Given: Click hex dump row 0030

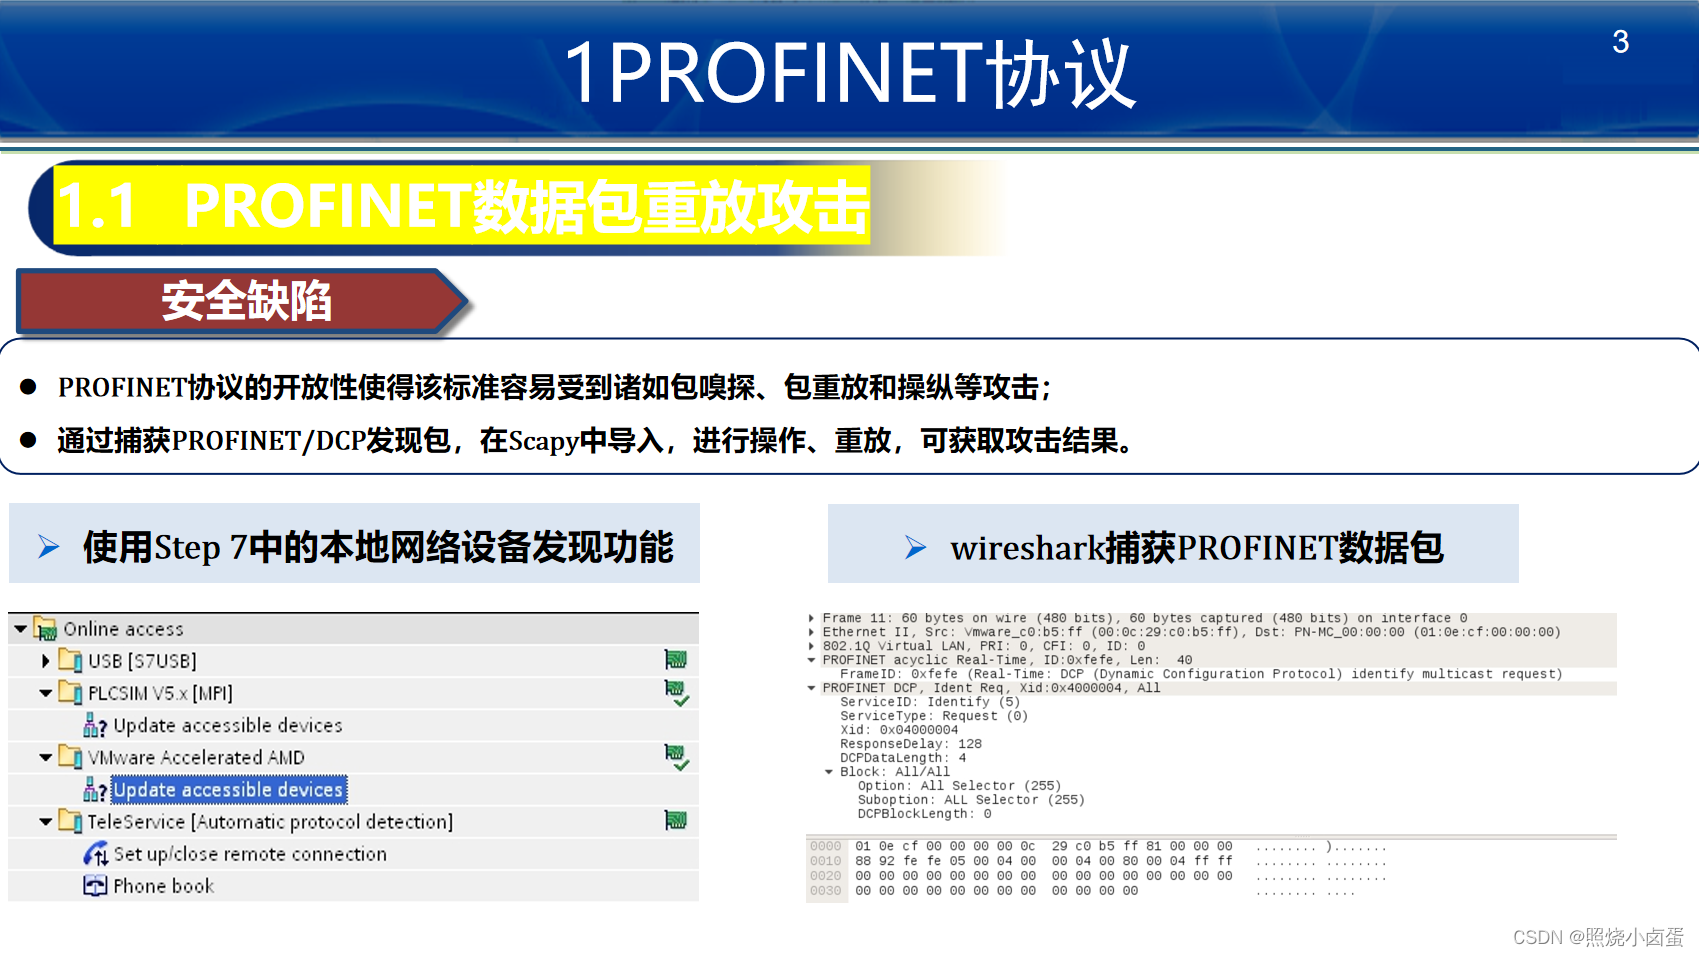Looking at the screenshot, I should coord(1082,891).
